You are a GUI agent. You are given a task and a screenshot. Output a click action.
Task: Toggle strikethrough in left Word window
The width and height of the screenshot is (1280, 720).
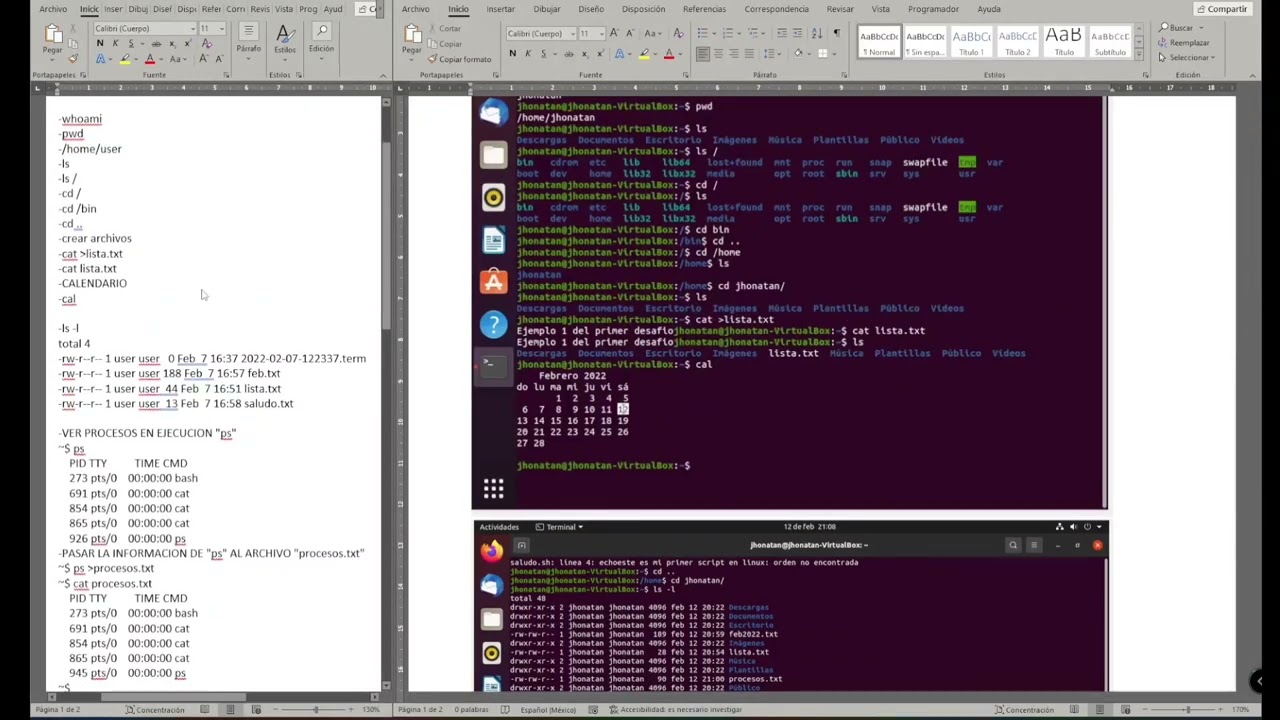pyautogui.click(x=156, y=43)
